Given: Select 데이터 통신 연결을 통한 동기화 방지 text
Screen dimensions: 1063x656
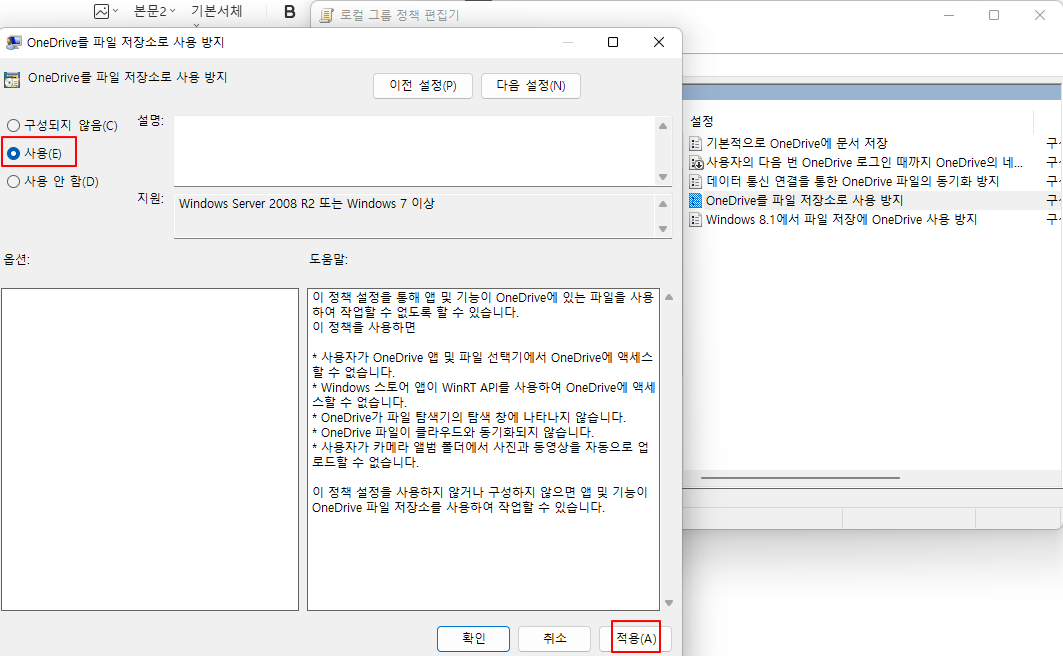Looking at the screenshot, I should [x=853, y=182].
